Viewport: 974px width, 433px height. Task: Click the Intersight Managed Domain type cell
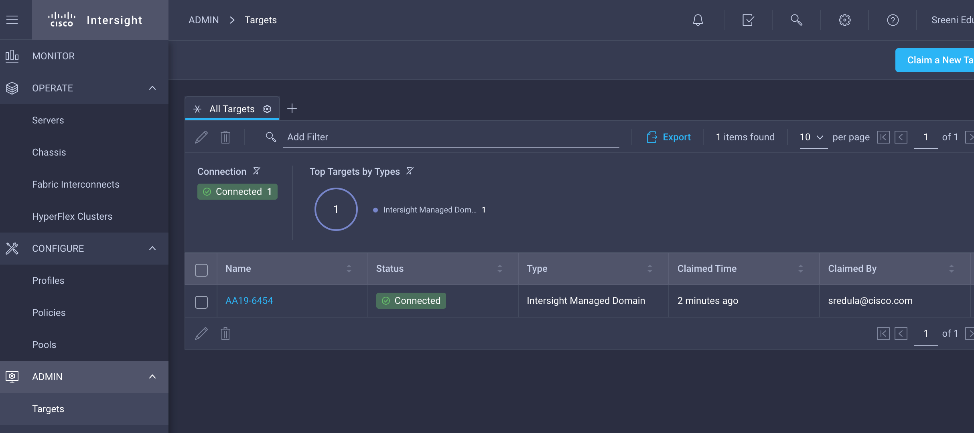click(x=586, y=301)
